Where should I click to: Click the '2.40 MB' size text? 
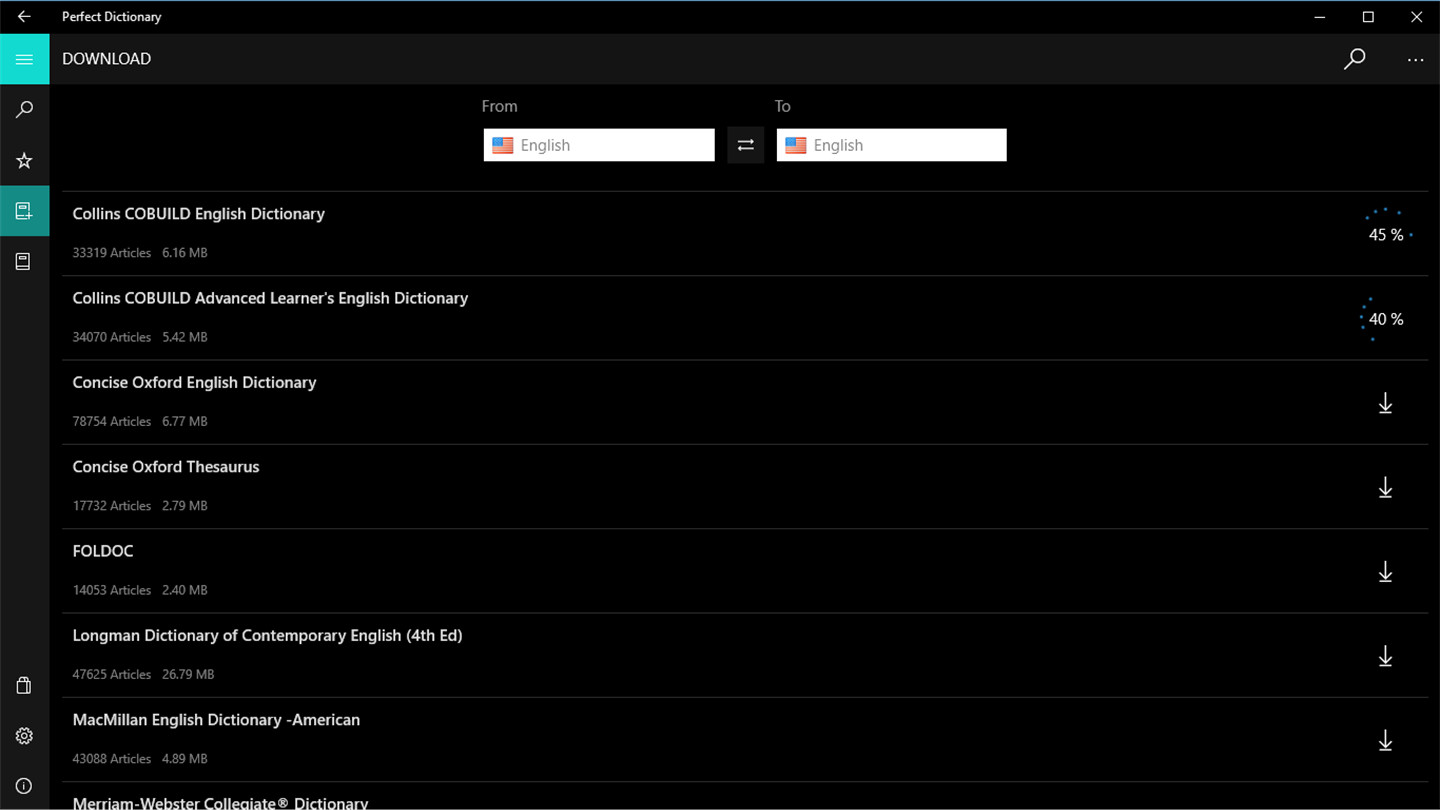coord(185,590)
